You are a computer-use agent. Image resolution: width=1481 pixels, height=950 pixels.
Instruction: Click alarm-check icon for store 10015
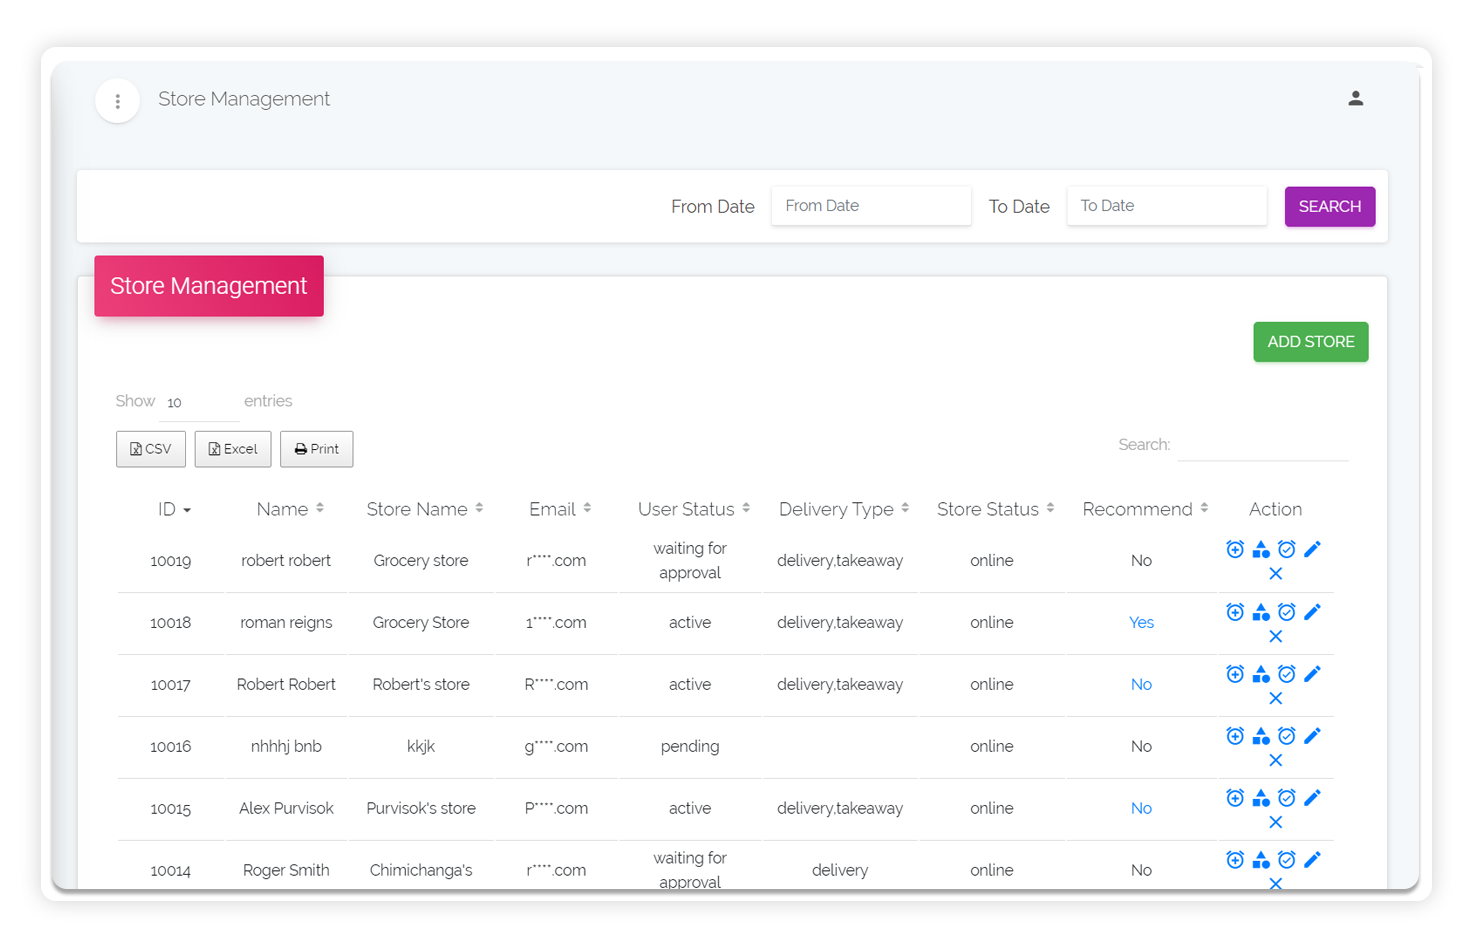coord(1287,798)
